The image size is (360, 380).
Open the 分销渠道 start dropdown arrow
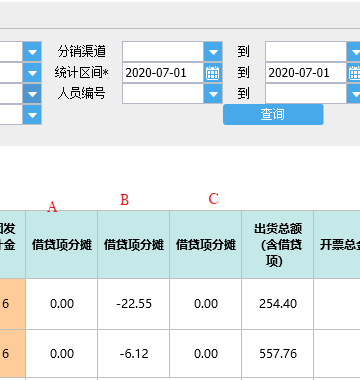tap(213, 52)
